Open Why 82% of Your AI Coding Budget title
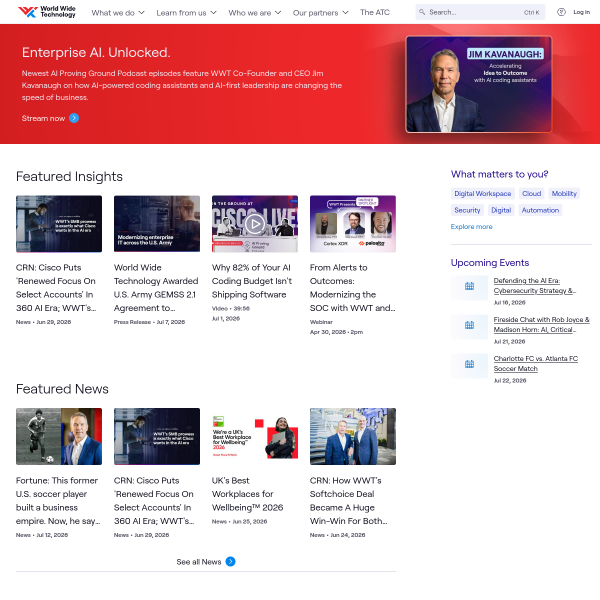 (252, 281)
